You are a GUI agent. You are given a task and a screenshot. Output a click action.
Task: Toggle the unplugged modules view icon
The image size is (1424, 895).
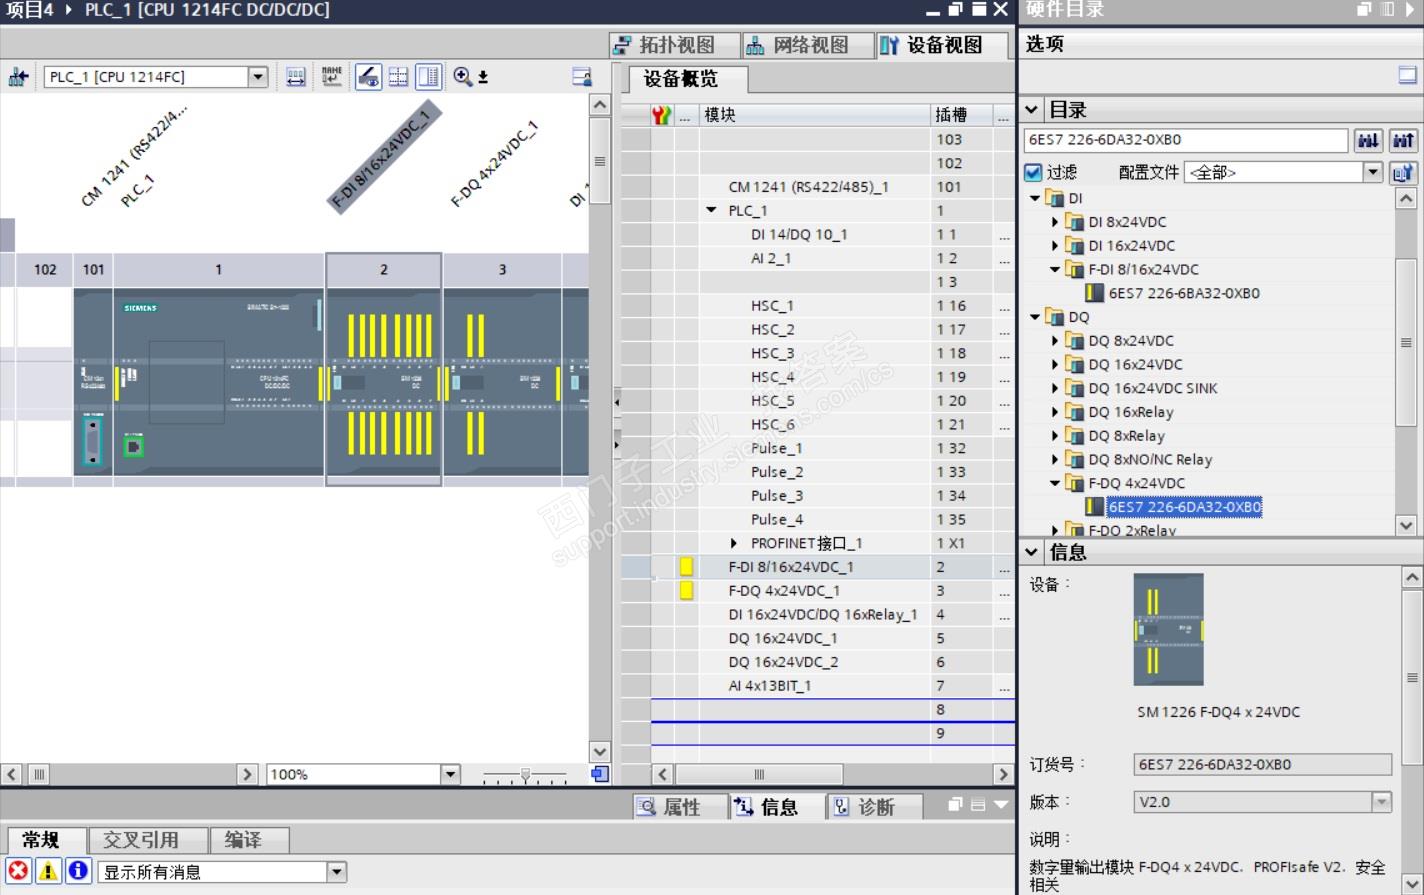[368, 77]
